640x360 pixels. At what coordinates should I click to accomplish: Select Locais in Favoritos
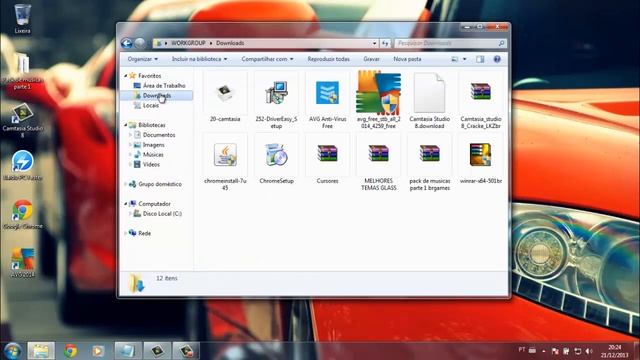click(151, 105)
